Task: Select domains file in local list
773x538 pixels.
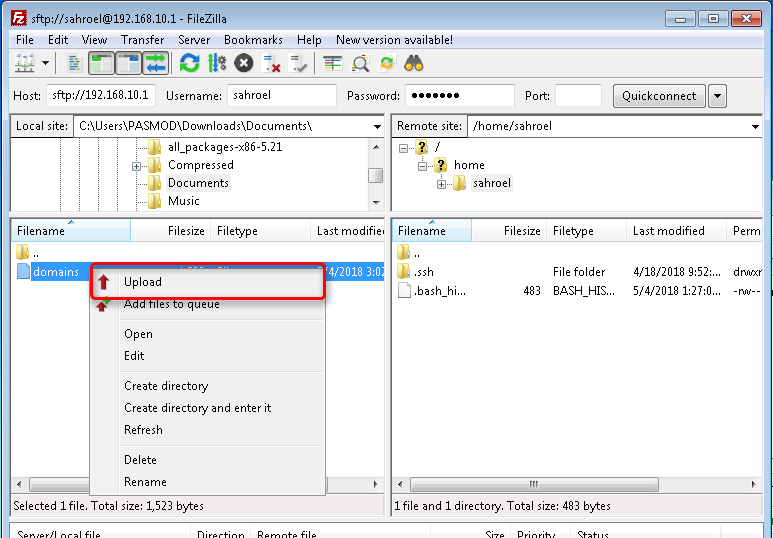Action: (x=56, y=272)
